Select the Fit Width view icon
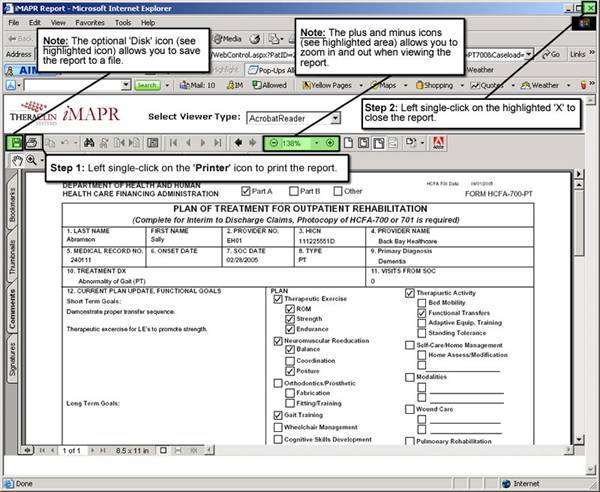 point(378,143)
